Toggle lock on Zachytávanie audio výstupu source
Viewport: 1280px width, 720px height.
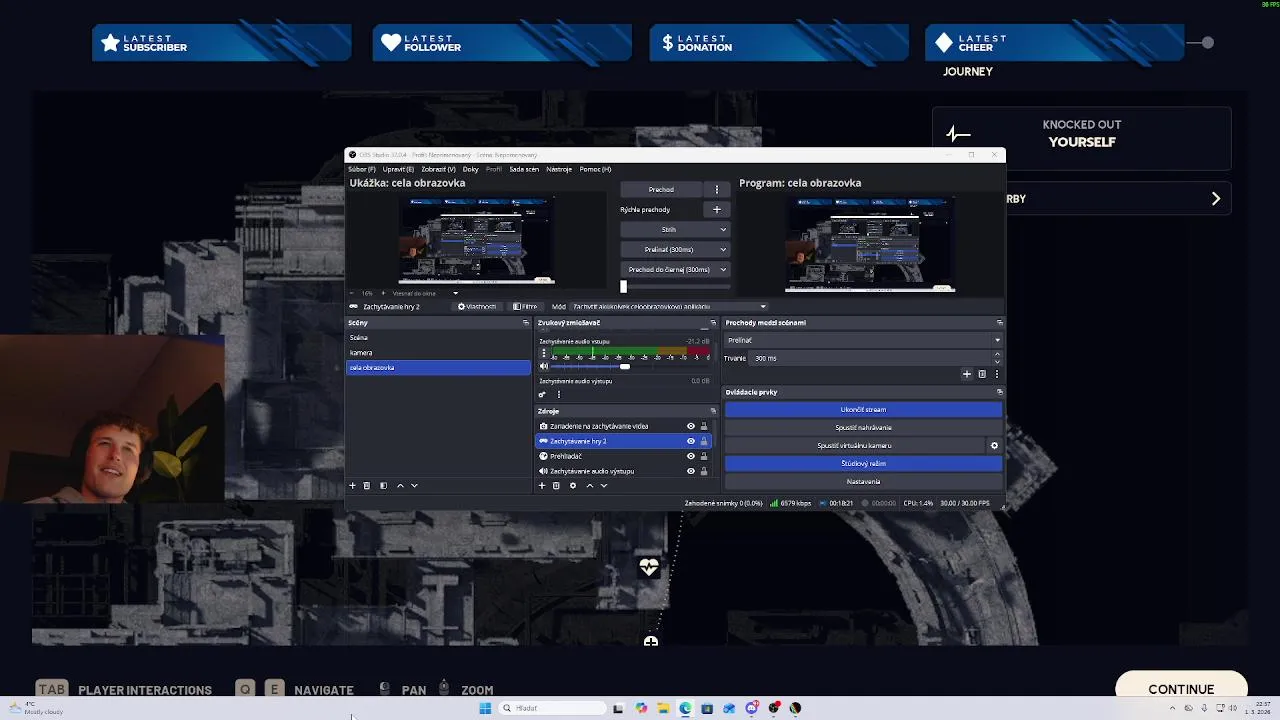click(x=703, y=471)
